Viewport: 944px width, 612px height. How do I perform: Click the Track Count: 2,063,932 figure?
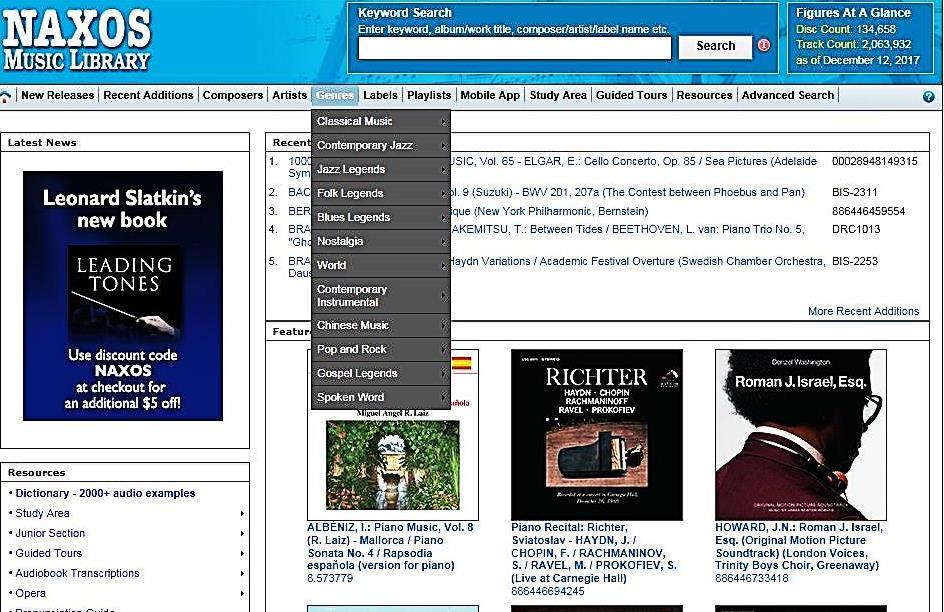click(x=854, y=44)
